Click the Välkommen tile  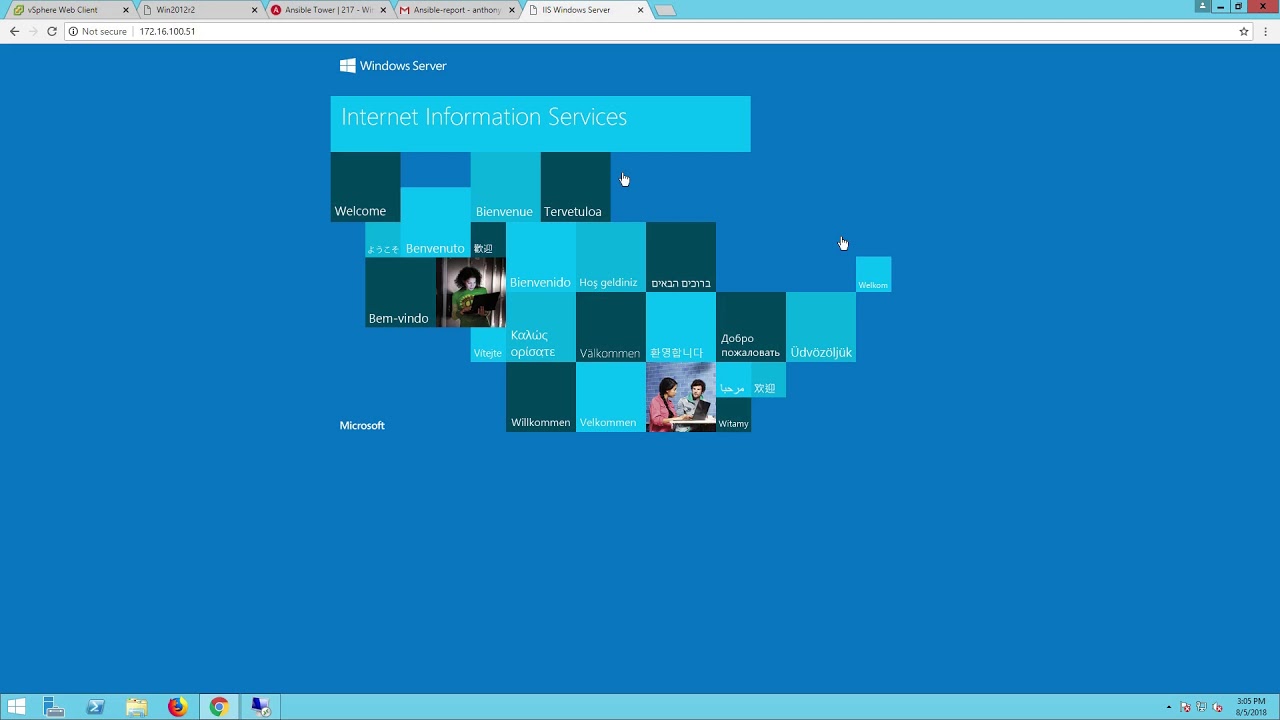click(x=610, y=327)
